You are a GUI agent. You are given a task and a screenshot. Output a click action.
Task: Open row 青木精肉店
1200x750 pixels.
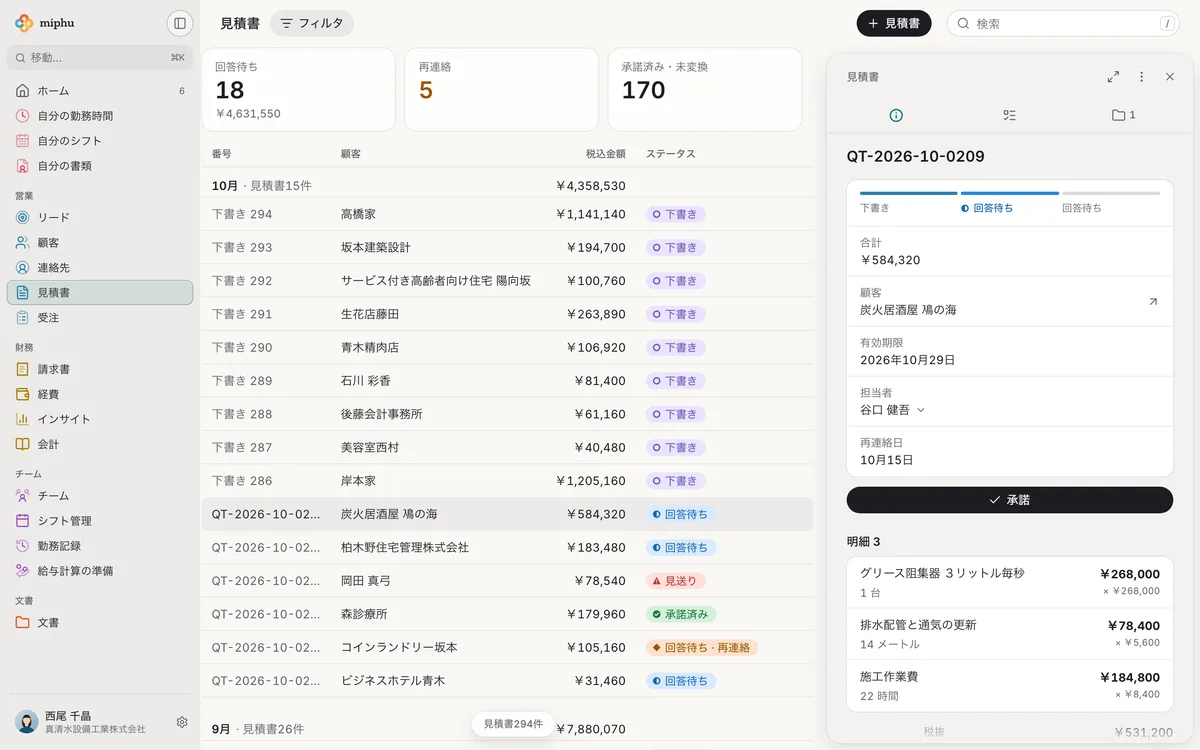[x=507, y=347]
